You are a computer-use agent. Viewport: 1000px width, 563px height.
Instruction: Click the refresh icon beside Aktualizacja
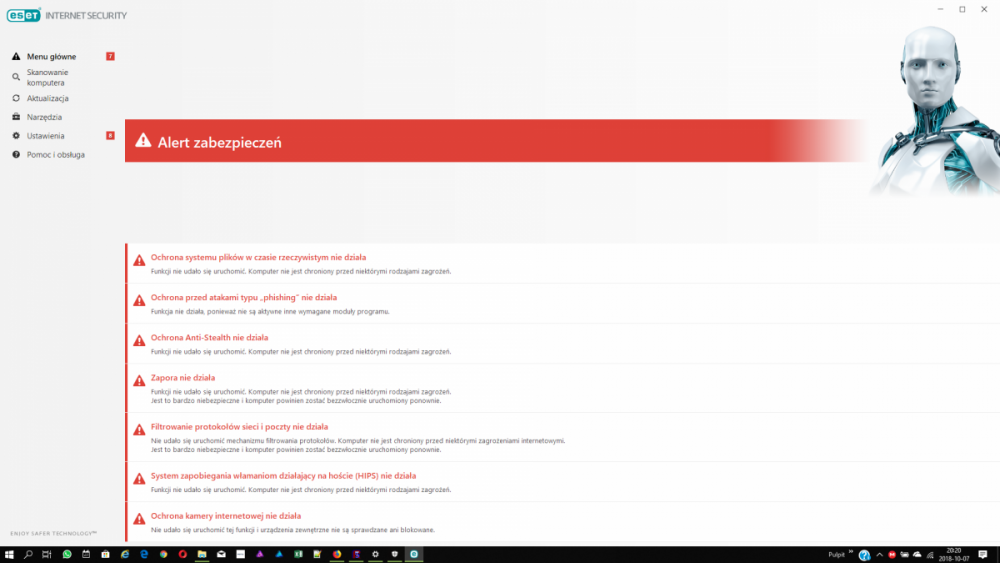[x=16, y=98]
